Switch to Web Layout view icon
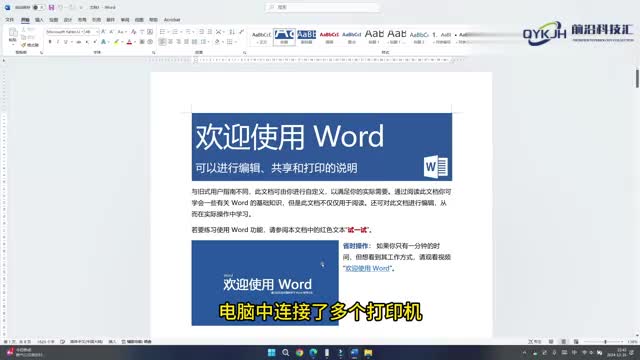 (576, 342)
